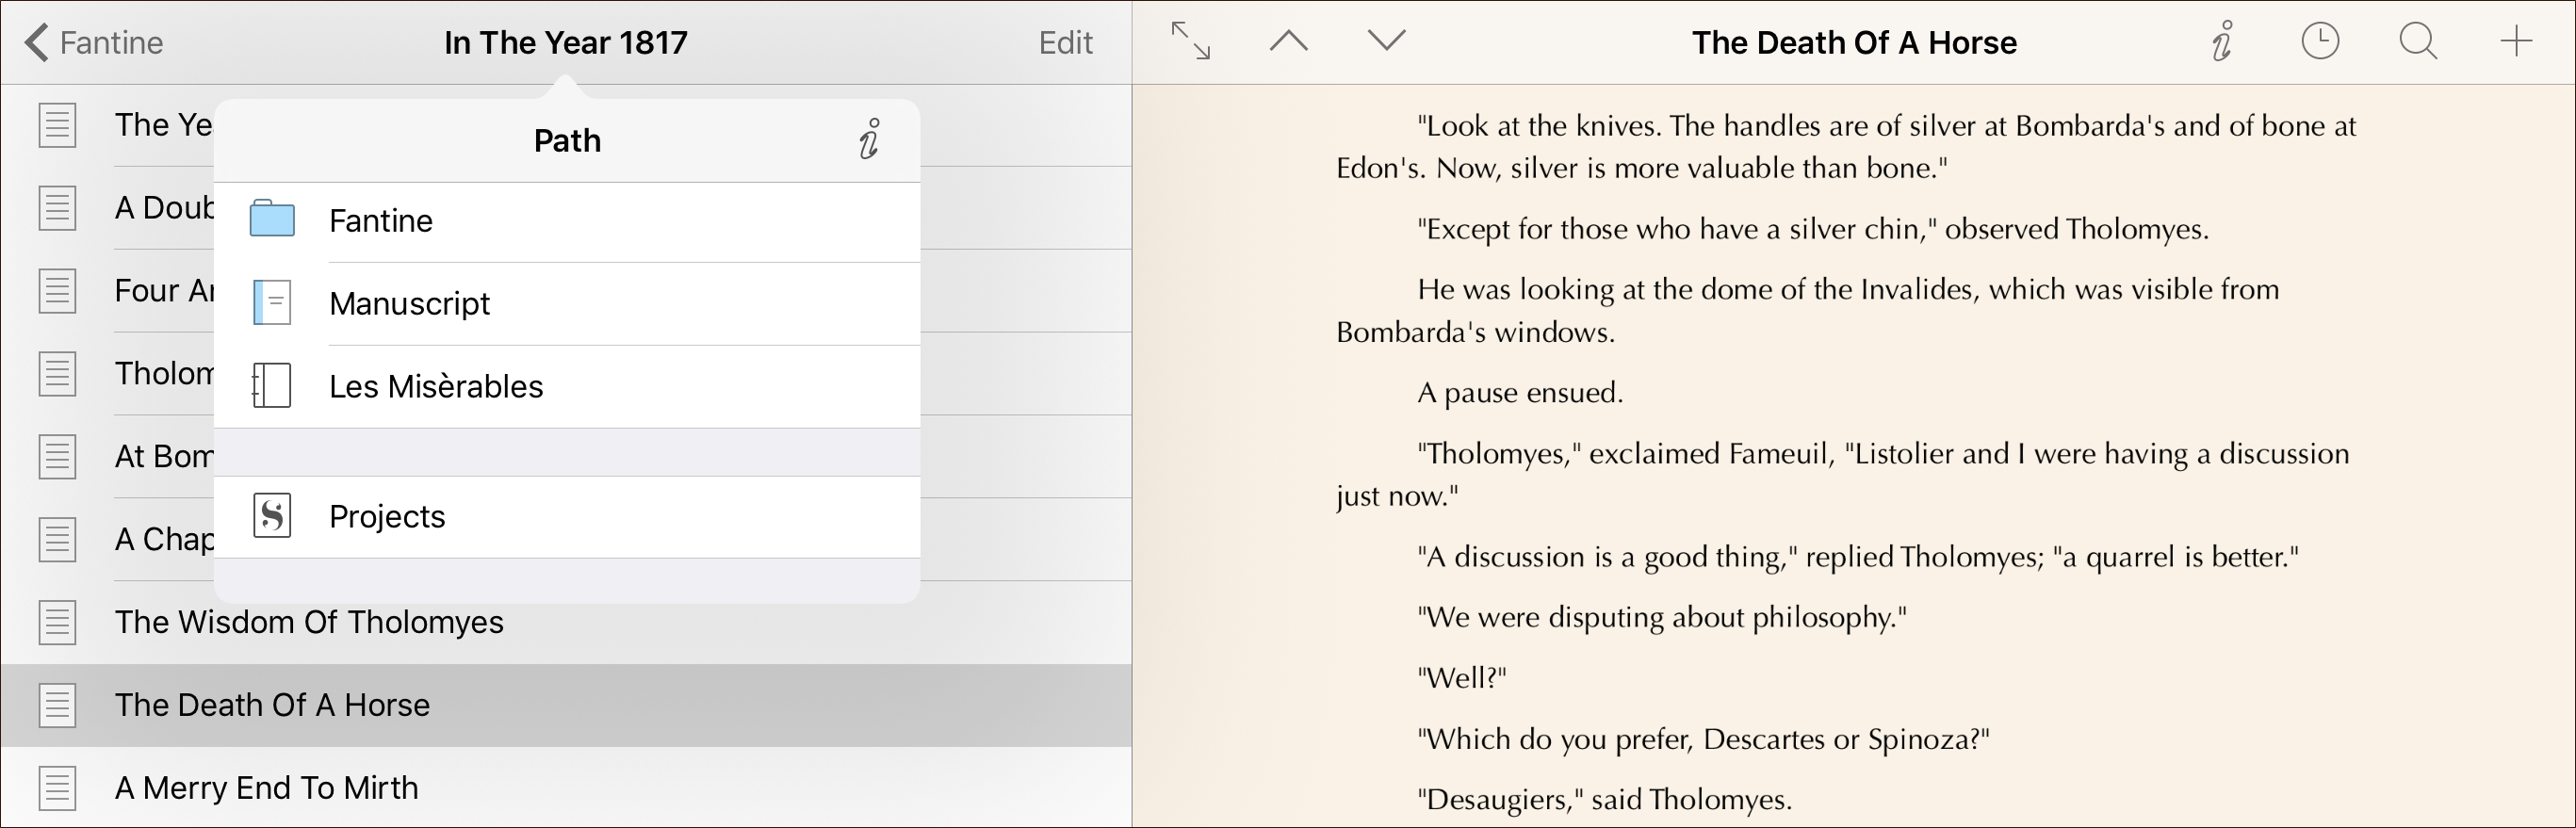2576x828 pixels.
Task: Select The Death Of A Horse row
Action: coord(566,706)
